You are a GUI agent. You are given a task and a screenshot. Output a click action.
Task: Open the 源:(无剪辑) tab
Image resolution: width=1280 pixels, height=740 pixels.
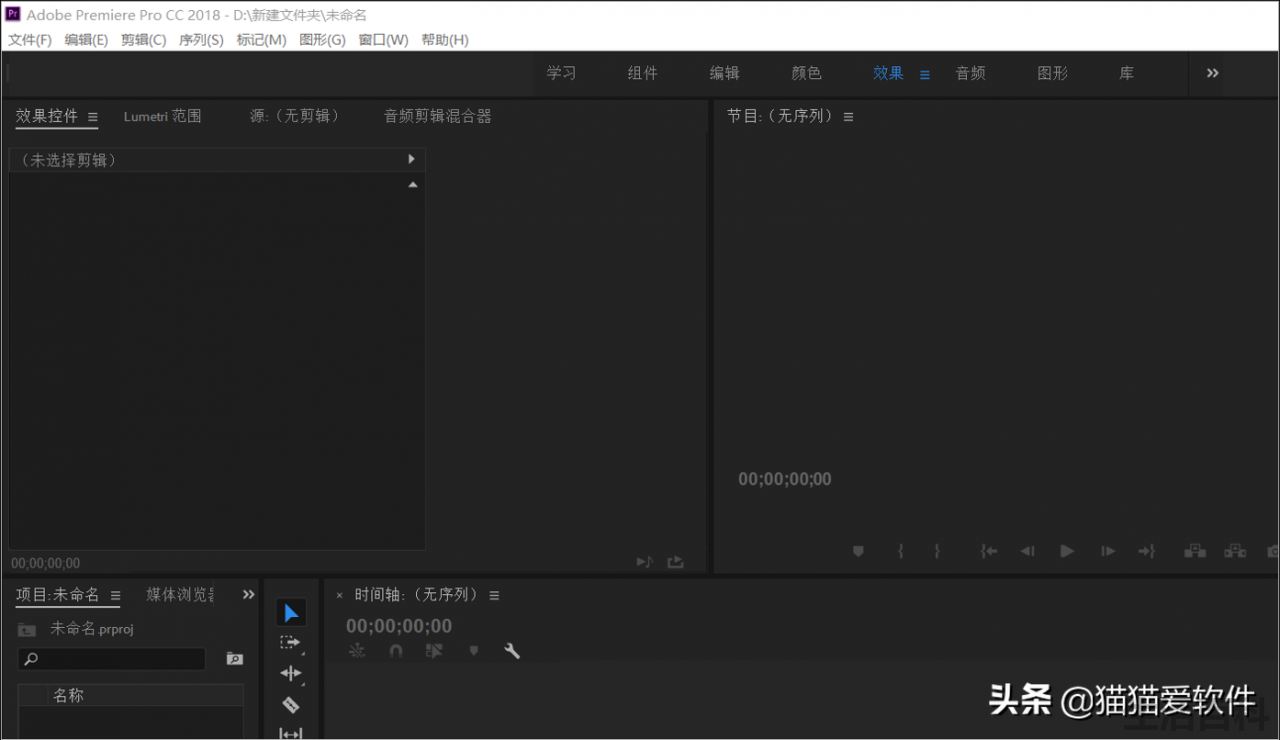click(x=294, y=116)
